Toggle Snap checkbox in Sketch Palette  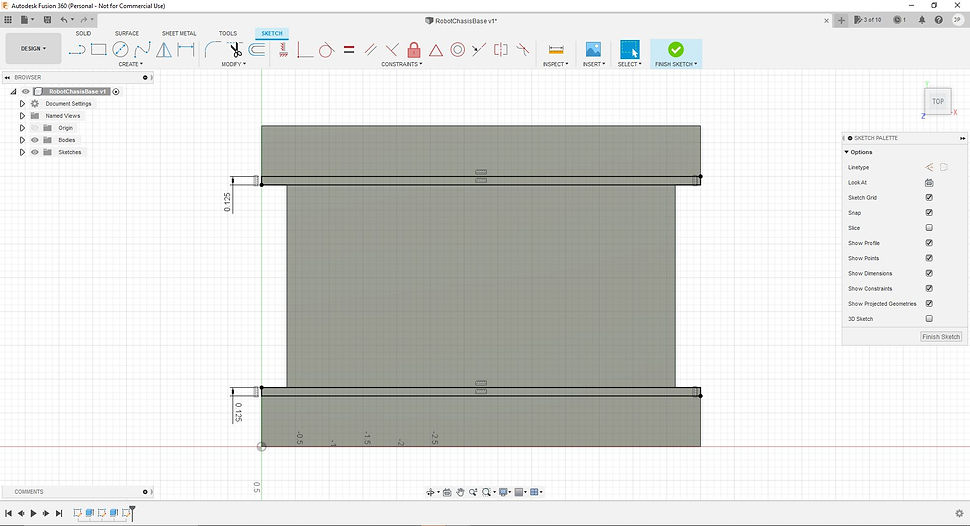click(929, 212)
